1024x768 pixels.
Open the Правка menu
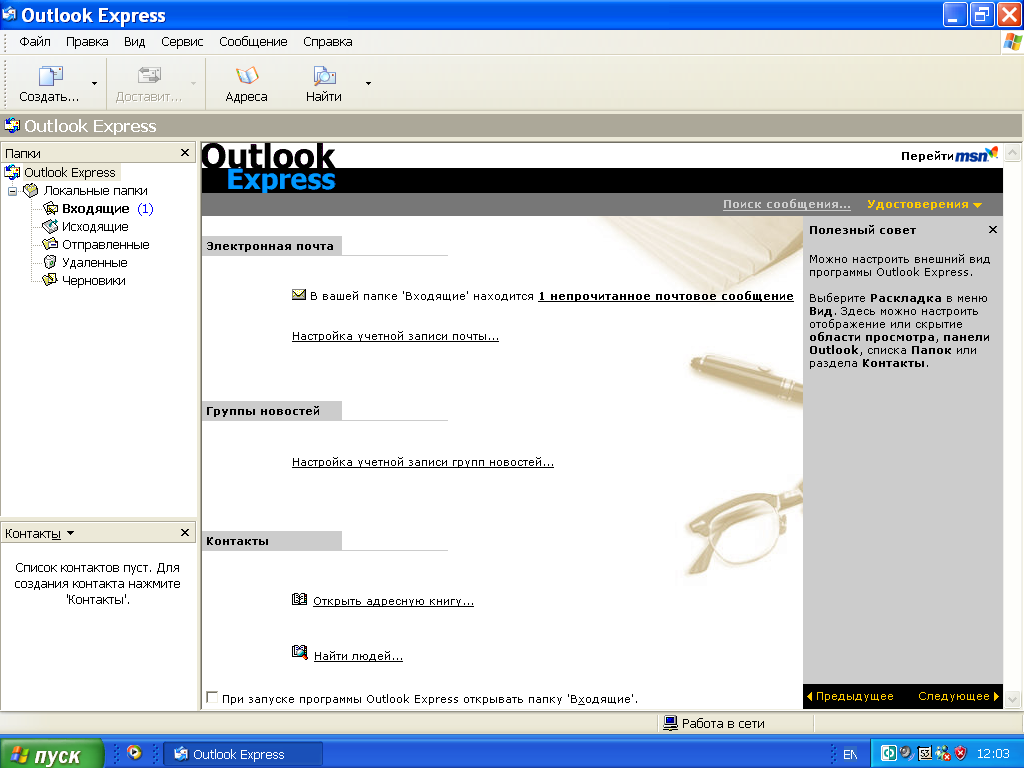[87, 42]
